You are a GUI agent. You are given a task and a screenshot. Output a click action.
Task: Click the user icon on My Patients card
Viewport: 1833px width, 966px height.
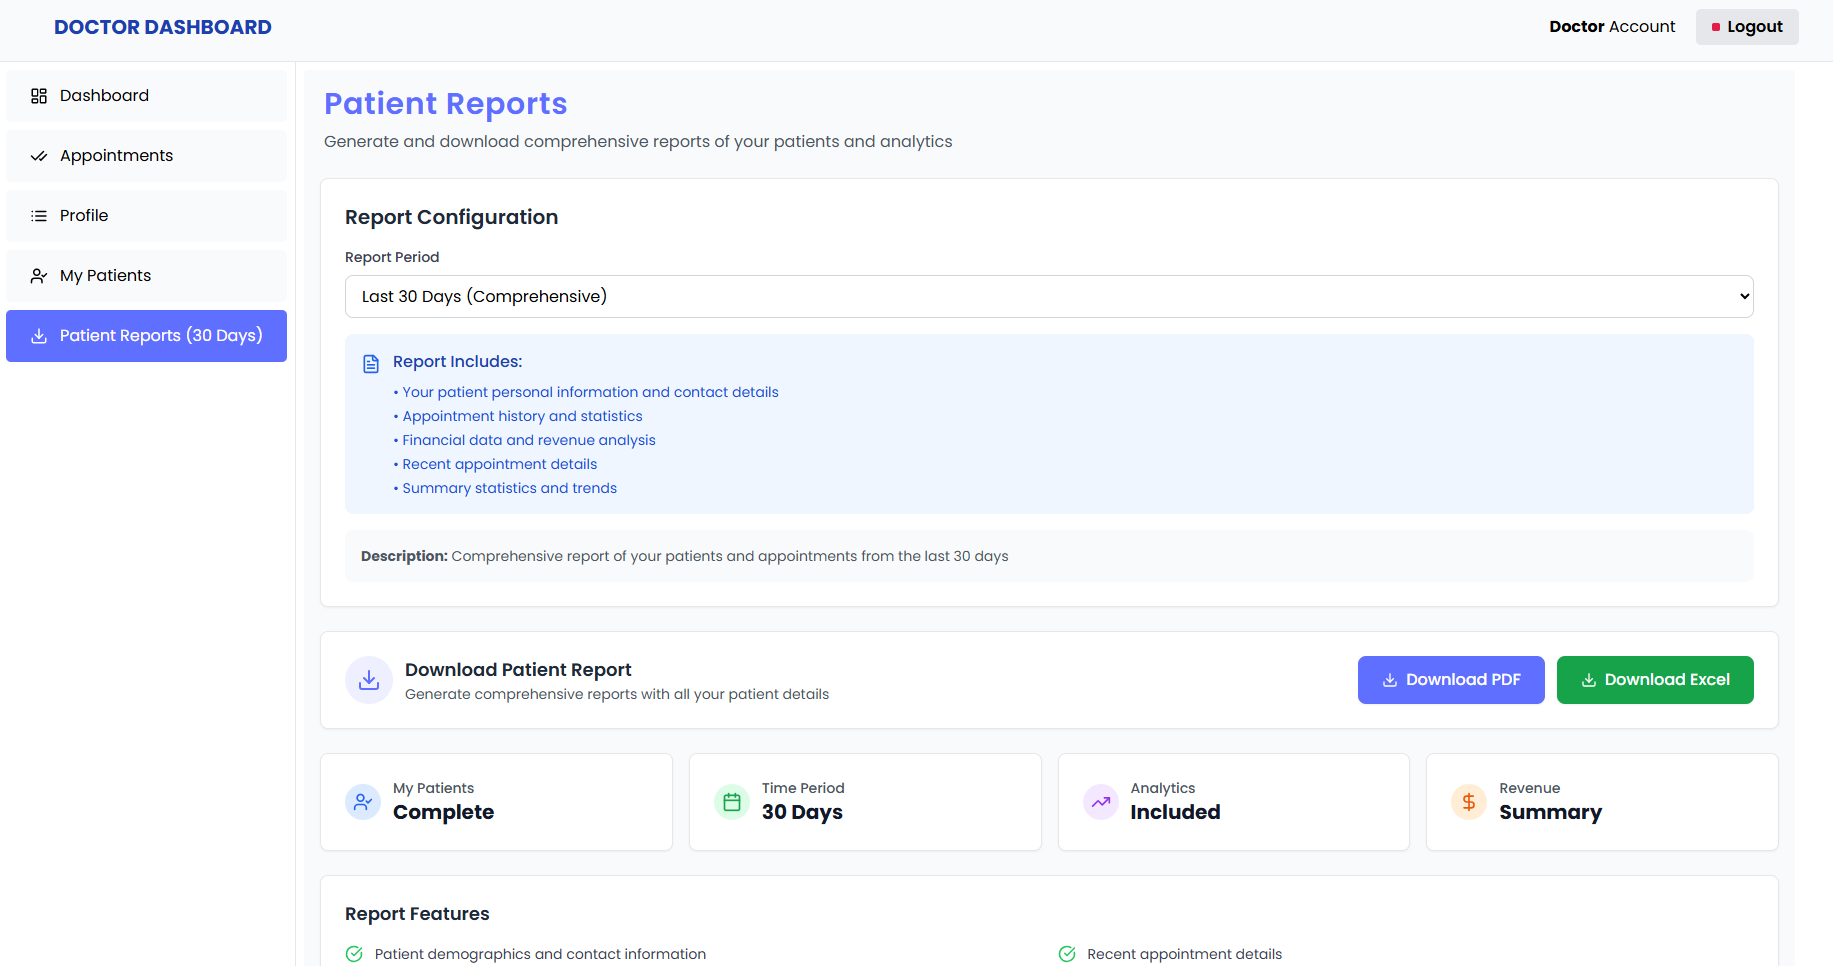363,802
